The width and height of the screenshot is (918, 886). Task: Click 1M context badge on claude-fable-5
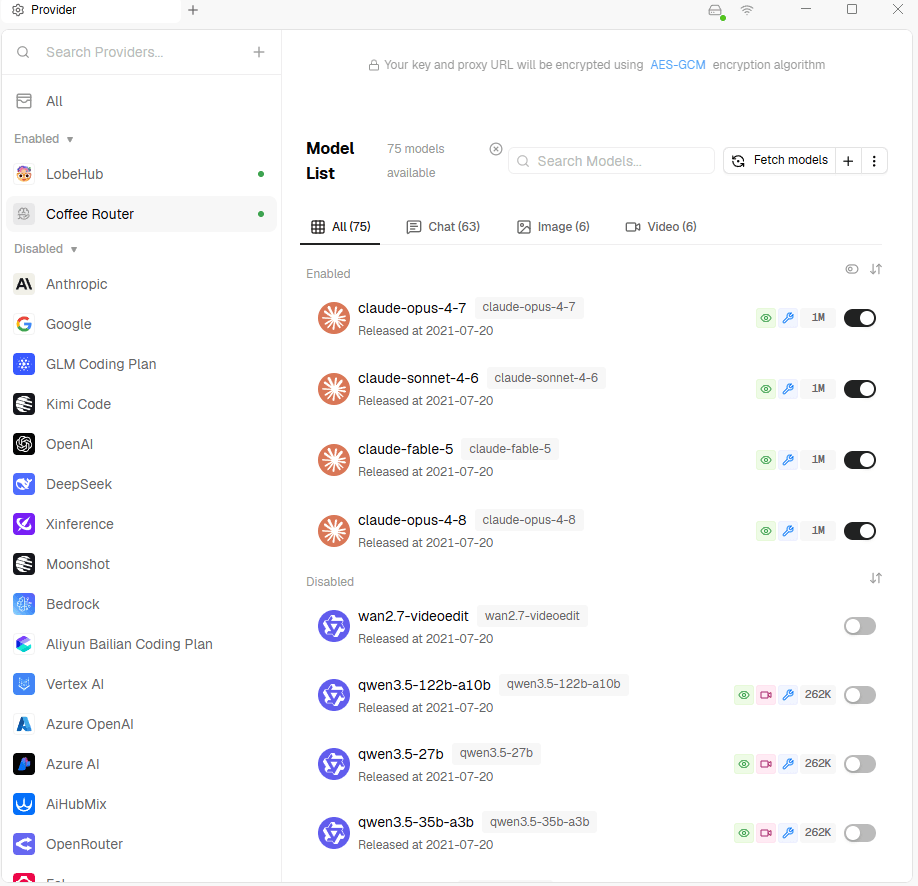818,460
